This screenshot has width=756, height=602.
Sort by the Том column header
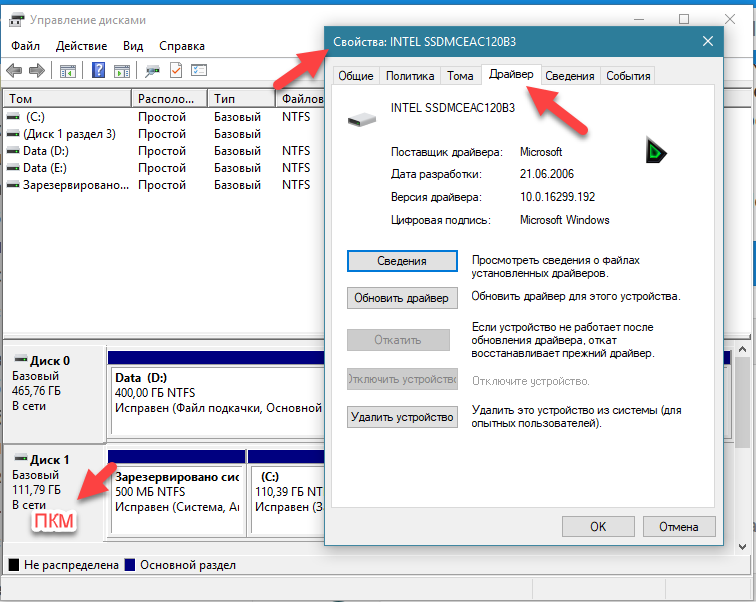[x=67, y=98]
